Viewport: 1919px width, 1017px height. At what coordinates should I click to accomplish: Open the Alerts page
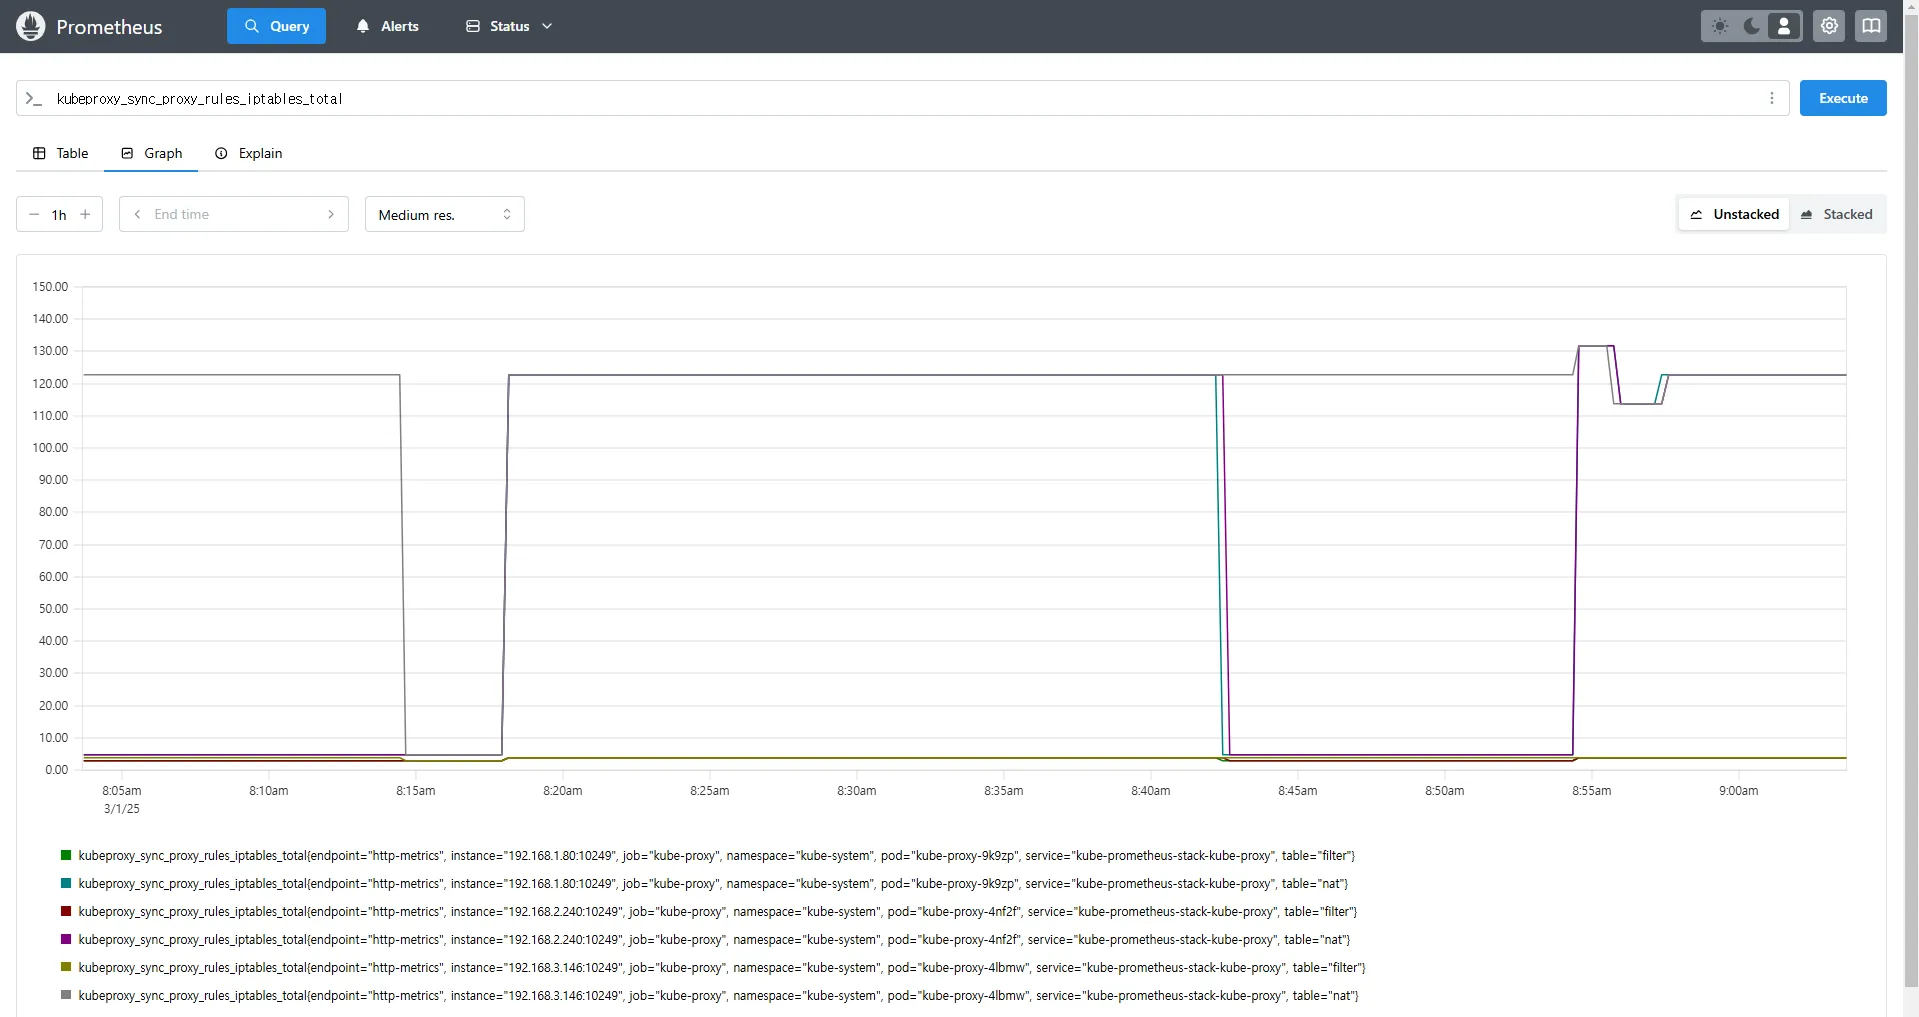387,26
